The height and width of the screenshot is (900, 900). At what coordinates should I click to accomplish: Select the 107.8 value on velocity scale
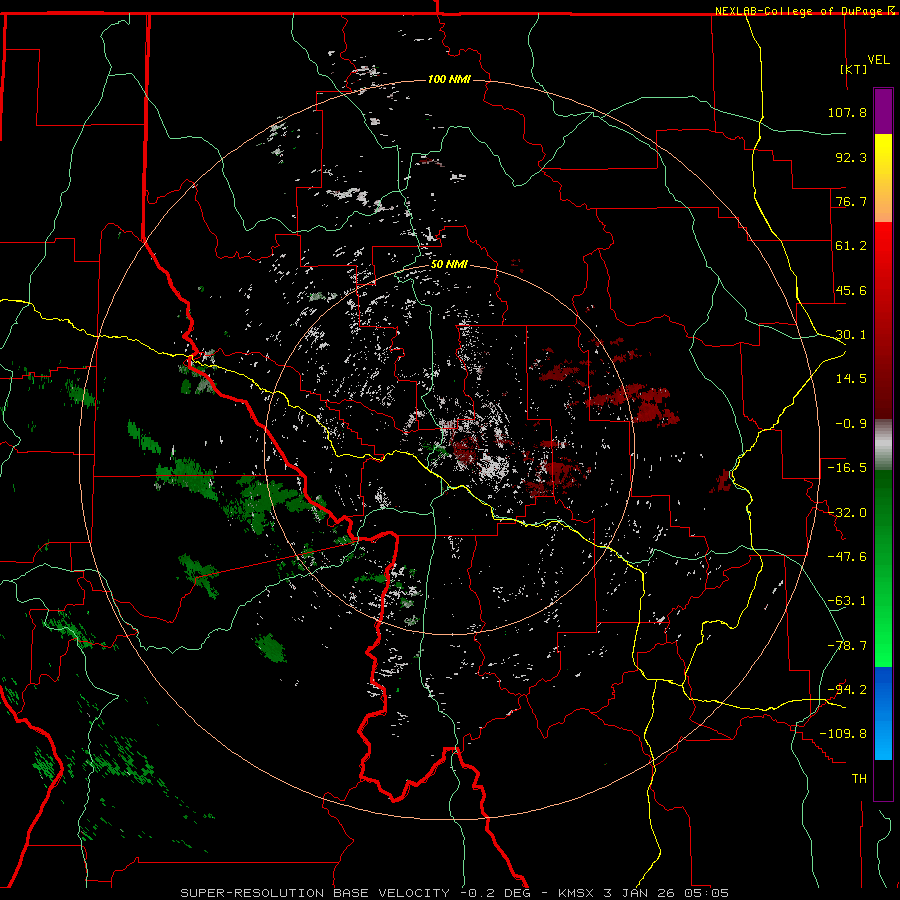pyautogui.click(x=847, y=112)
